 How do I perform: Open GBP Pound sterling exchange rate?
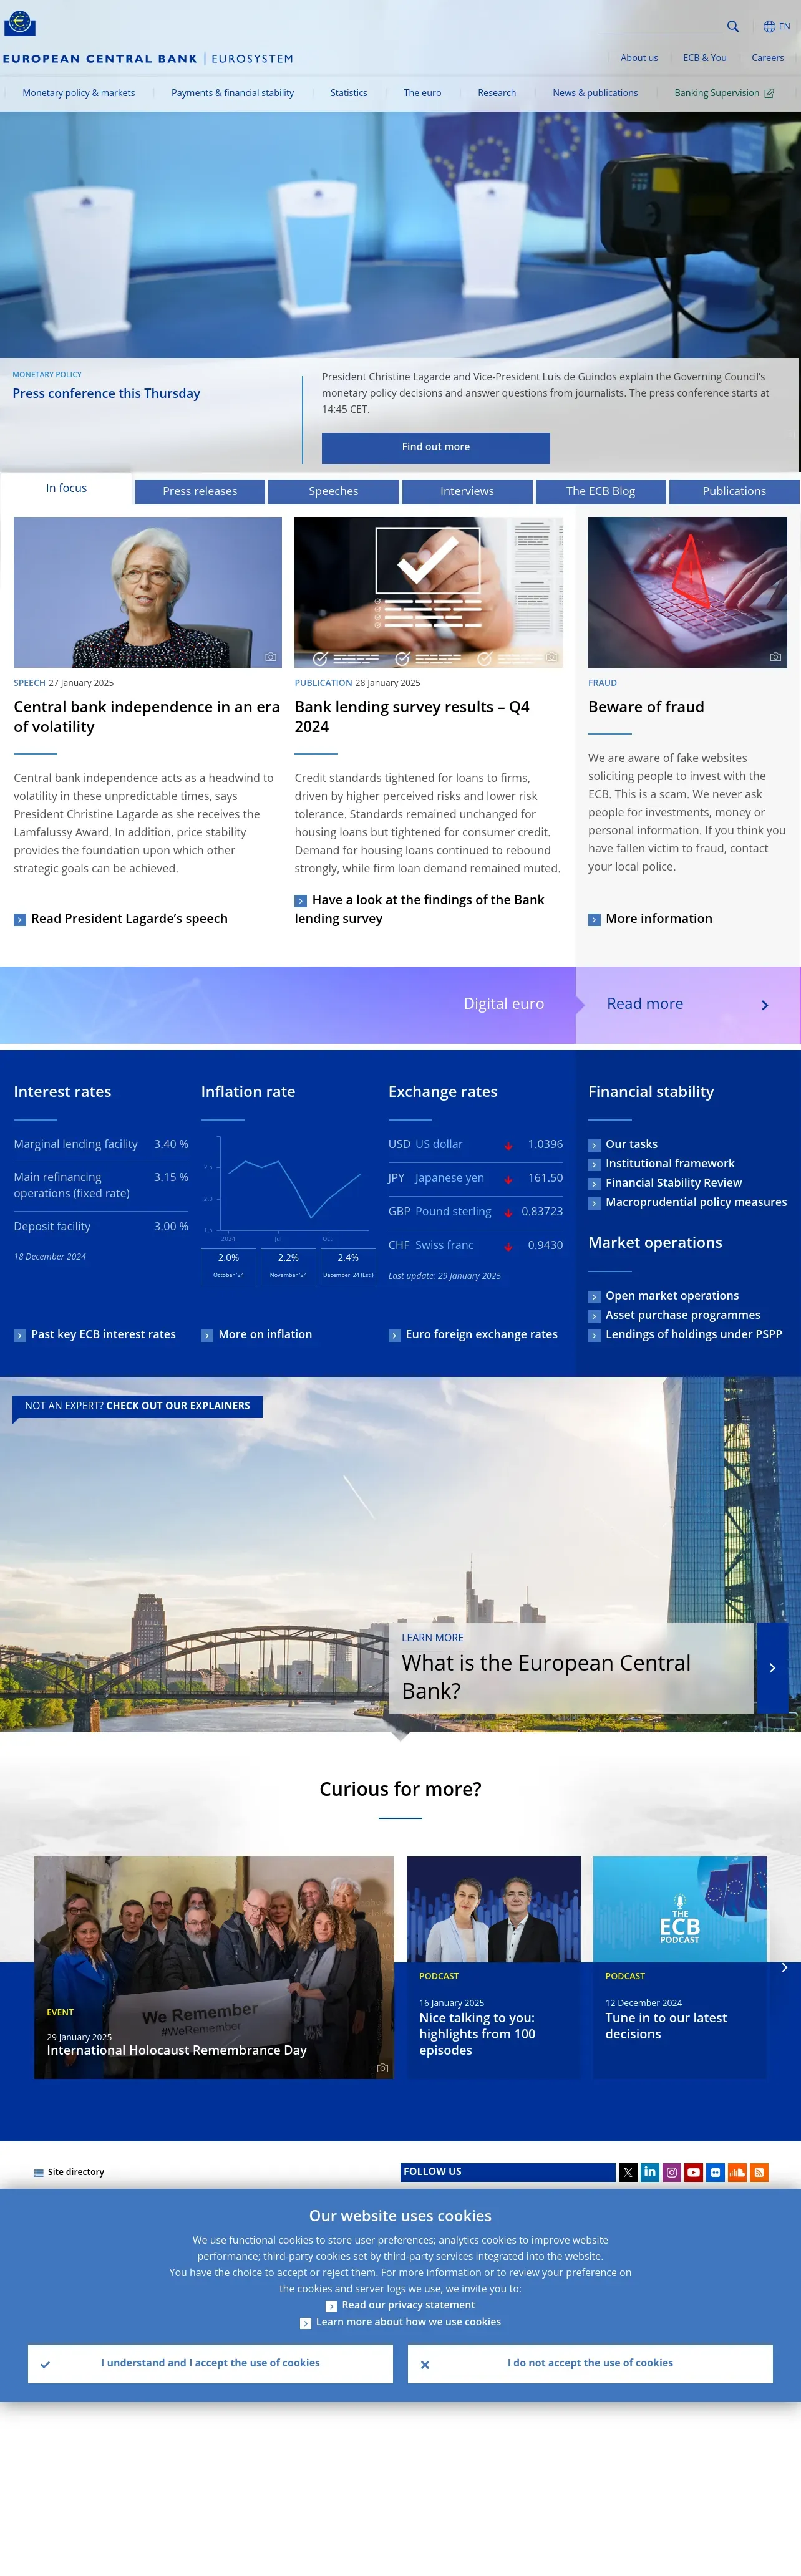tap(476, 1211)
